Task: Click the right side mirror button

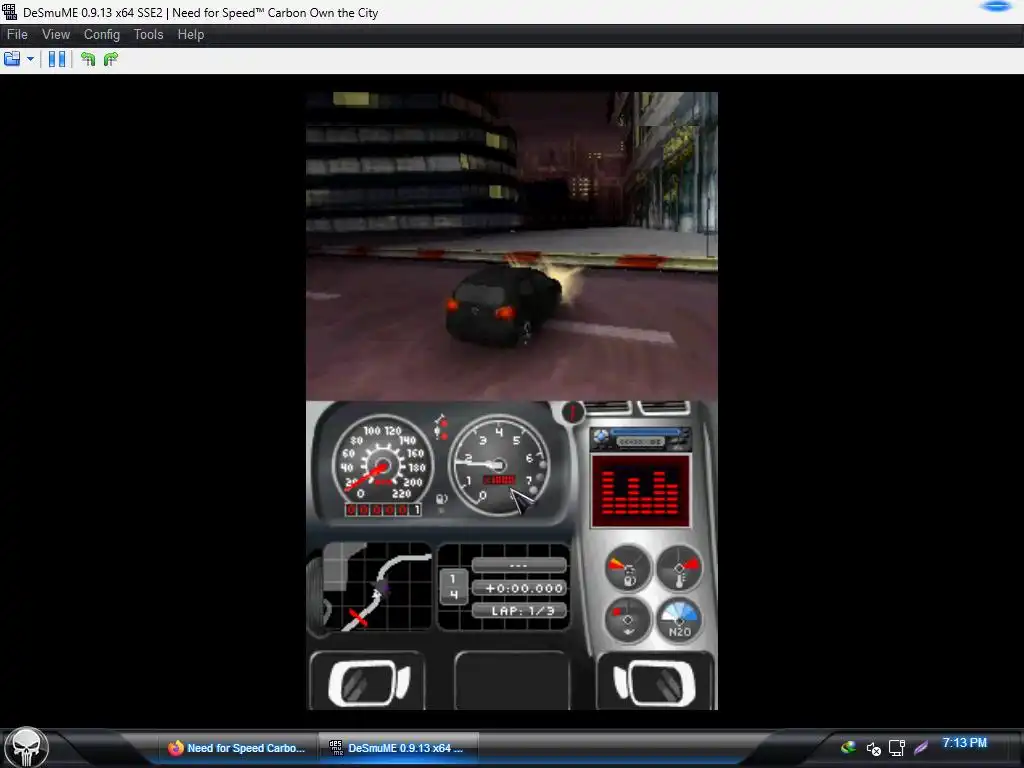Action: [x=655, y=681]
